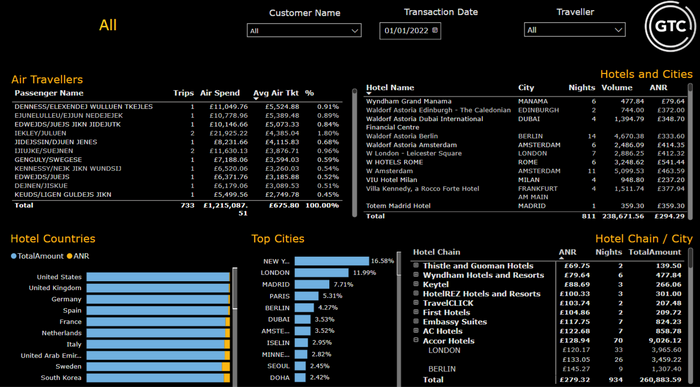Expand the Embassy Suites chain row
The width and height of the screenshot is (700, 387).
(x=416, y=321)
